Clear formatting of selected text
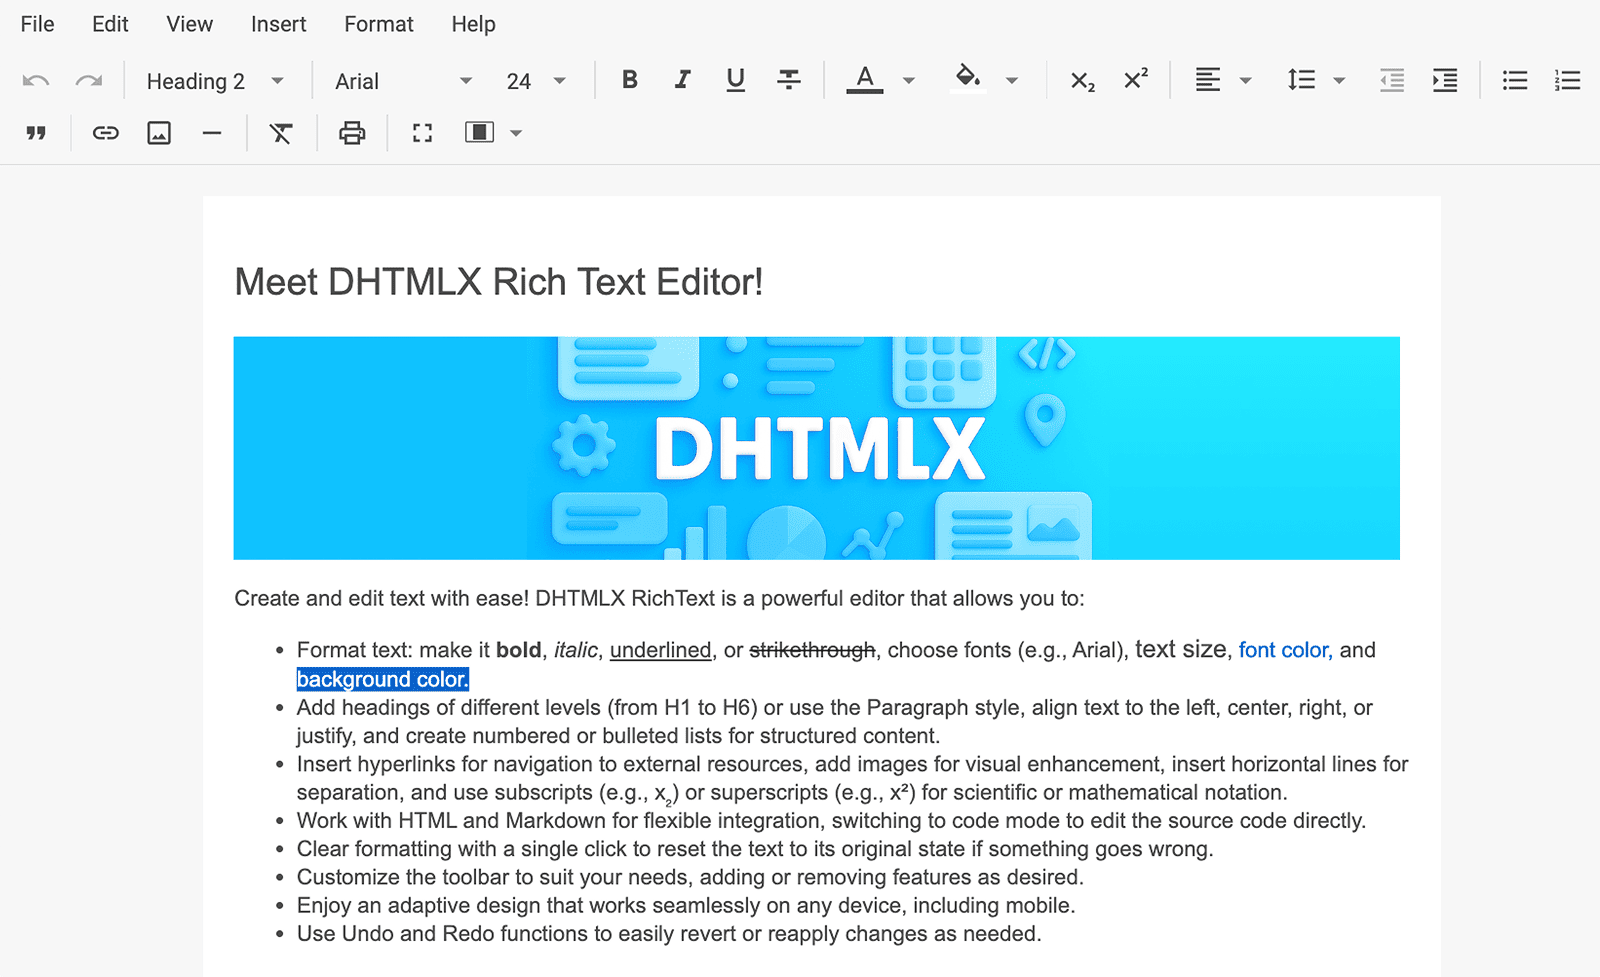 [281, 133]
